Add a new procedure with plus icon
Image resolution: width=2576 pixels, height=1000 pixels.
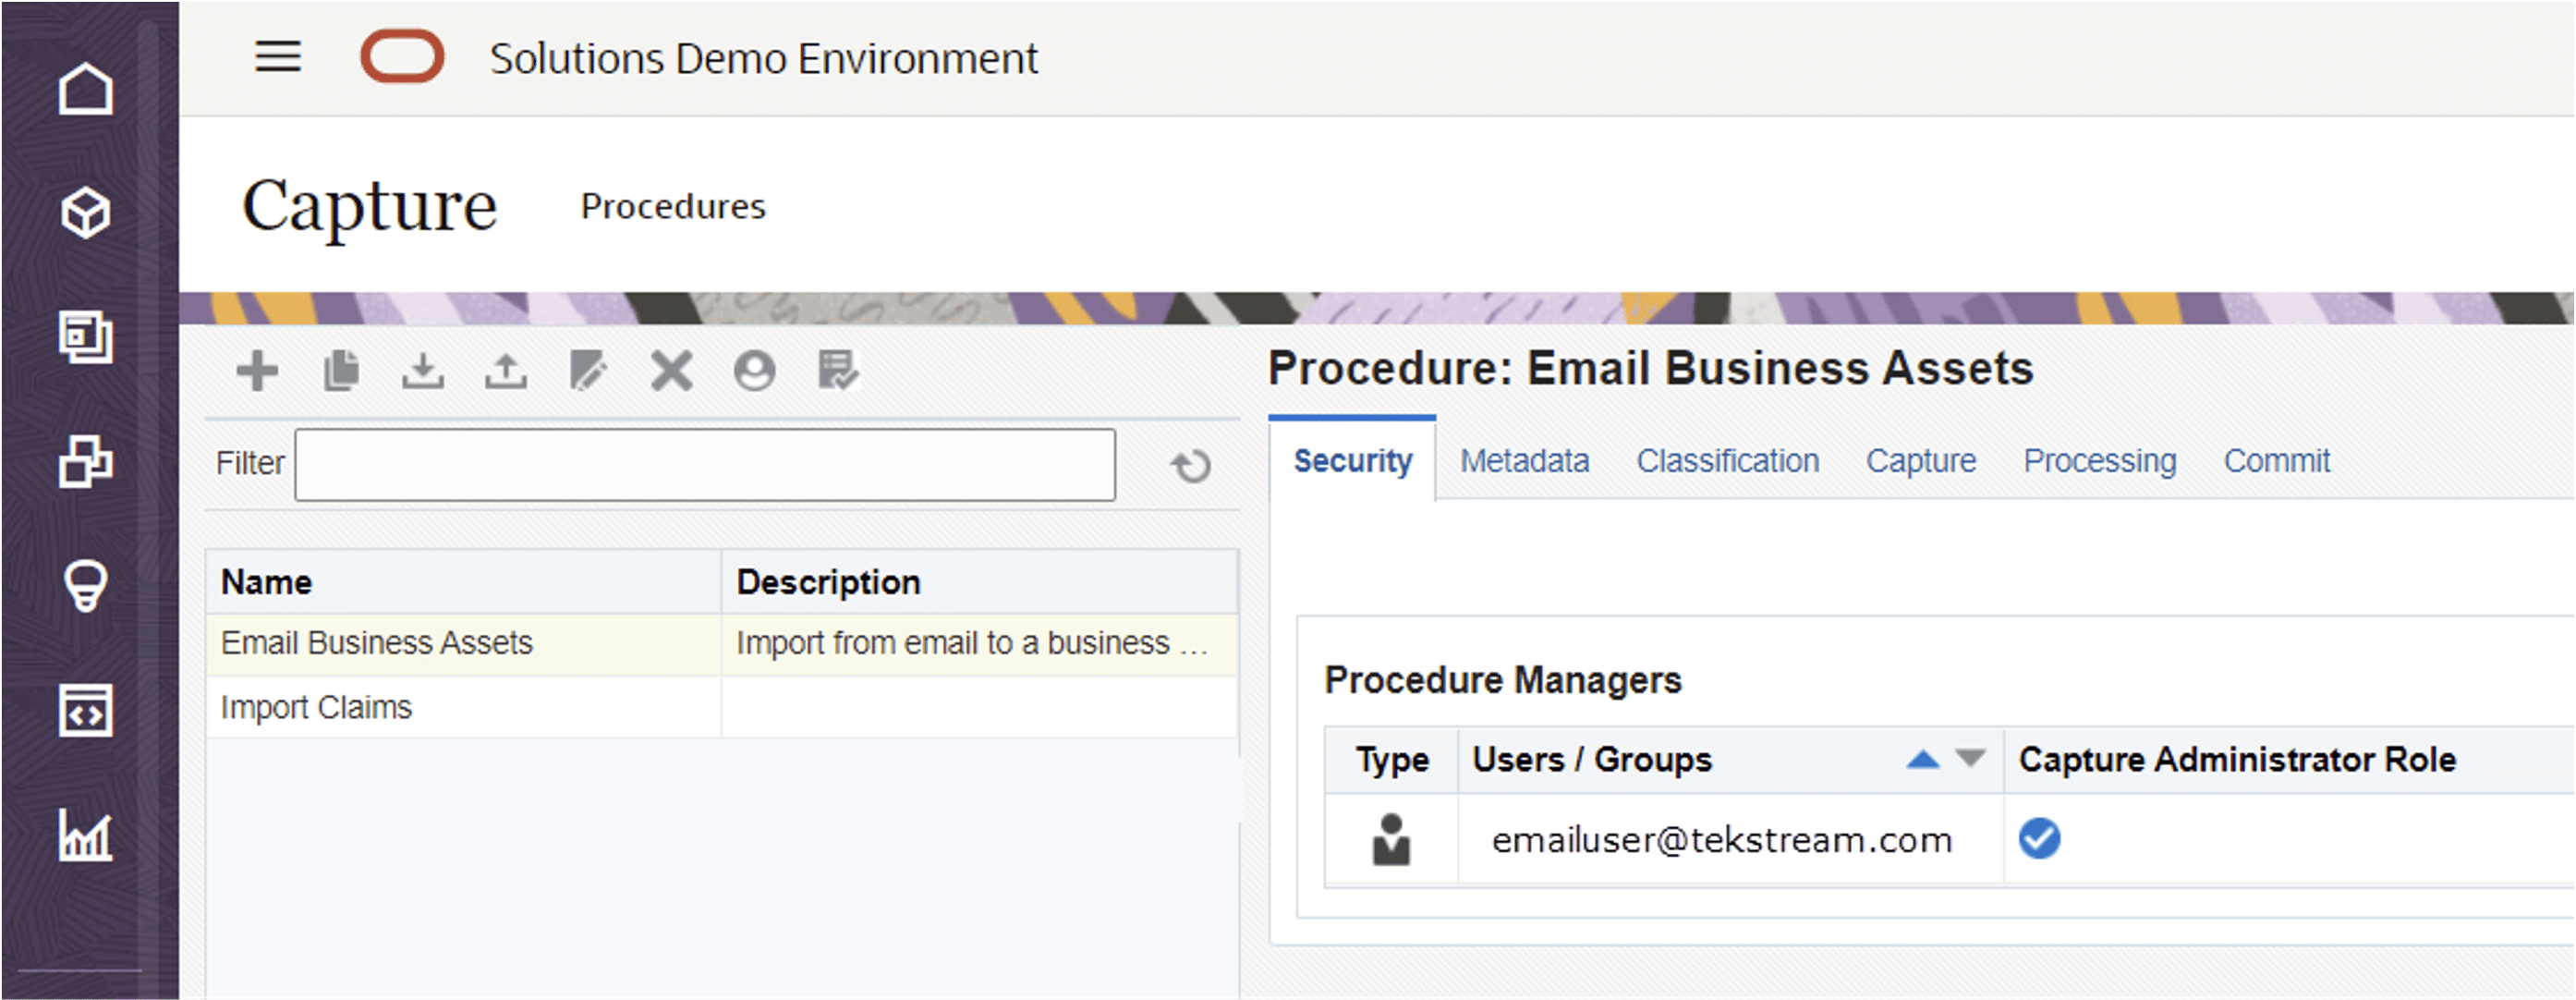pos(257,371)
